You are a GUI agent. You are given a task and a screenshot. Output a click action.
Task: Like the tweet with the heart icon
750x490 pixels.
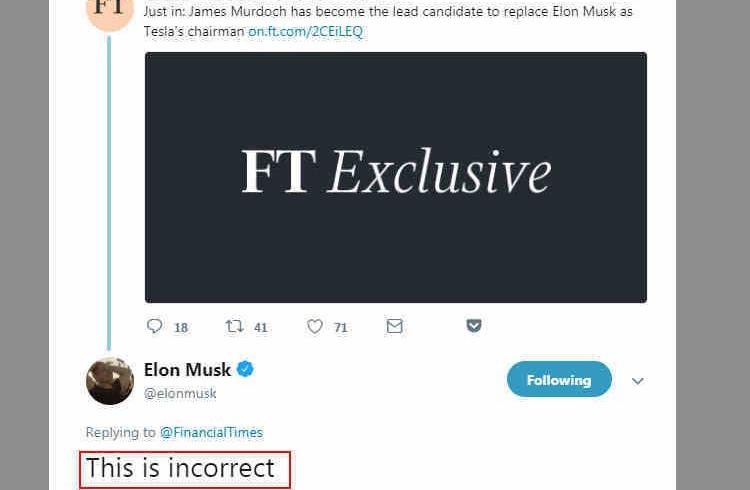coord(315,326)
